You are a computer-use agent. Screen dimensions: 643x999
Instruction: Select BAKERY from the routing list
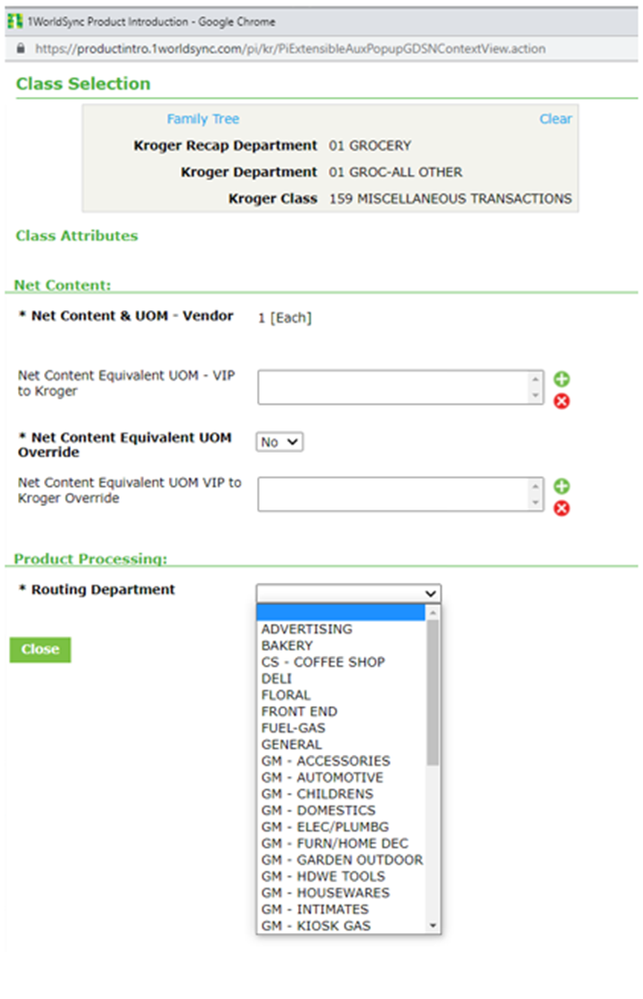pos(341,645)
